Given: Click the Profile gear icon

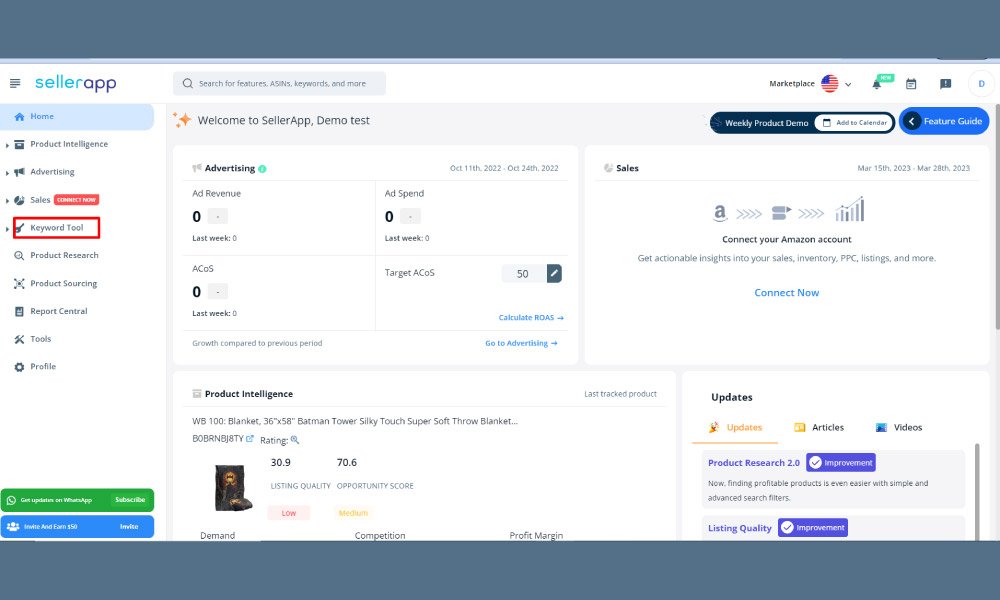Looking at the screenshot, I should click(x=19, y=367).
